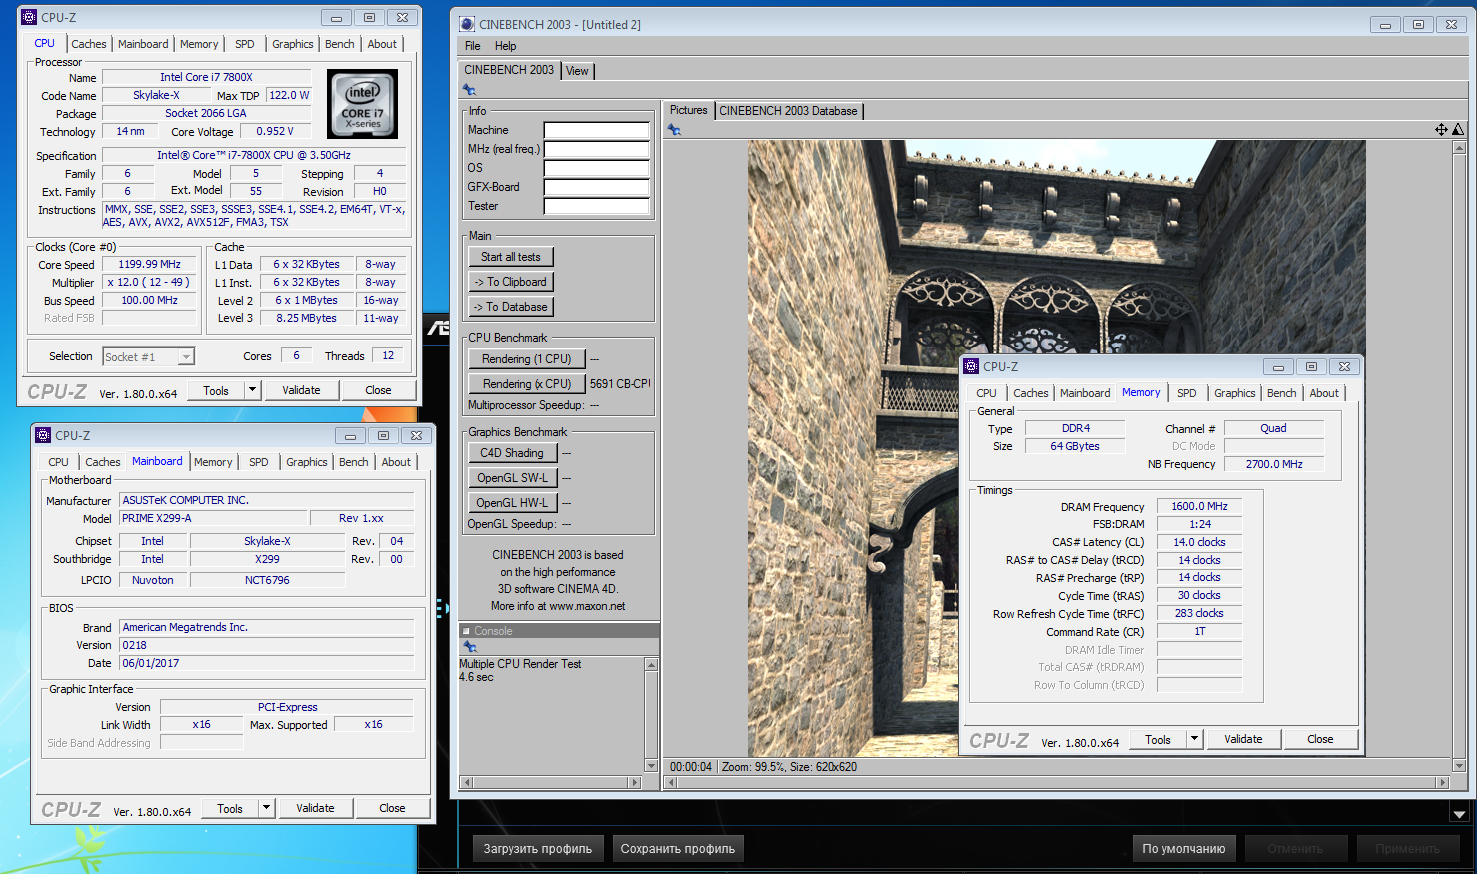Viewport: 1477px width, 874px height.
Task: Click the CPU-Z icon in the CPU window title bar
Action: [x=29, y=17]
